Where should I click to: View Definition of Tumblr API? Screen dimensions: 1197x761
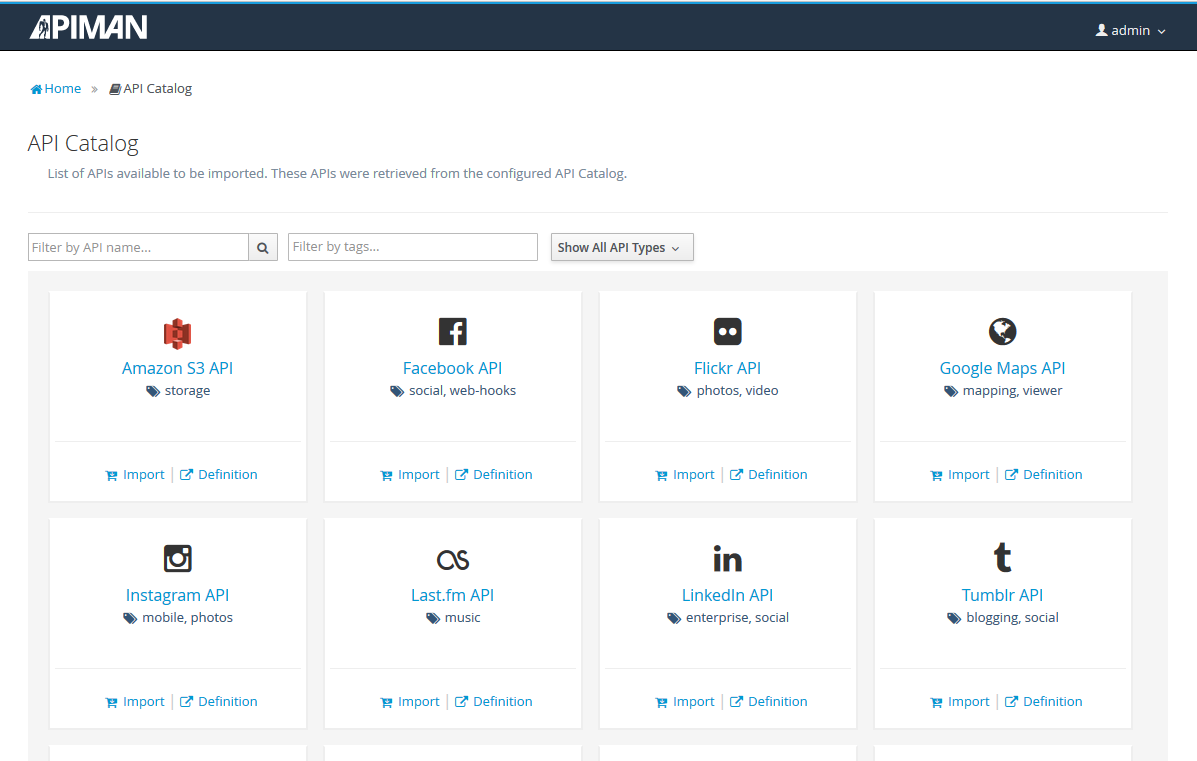coord(1044,701)
